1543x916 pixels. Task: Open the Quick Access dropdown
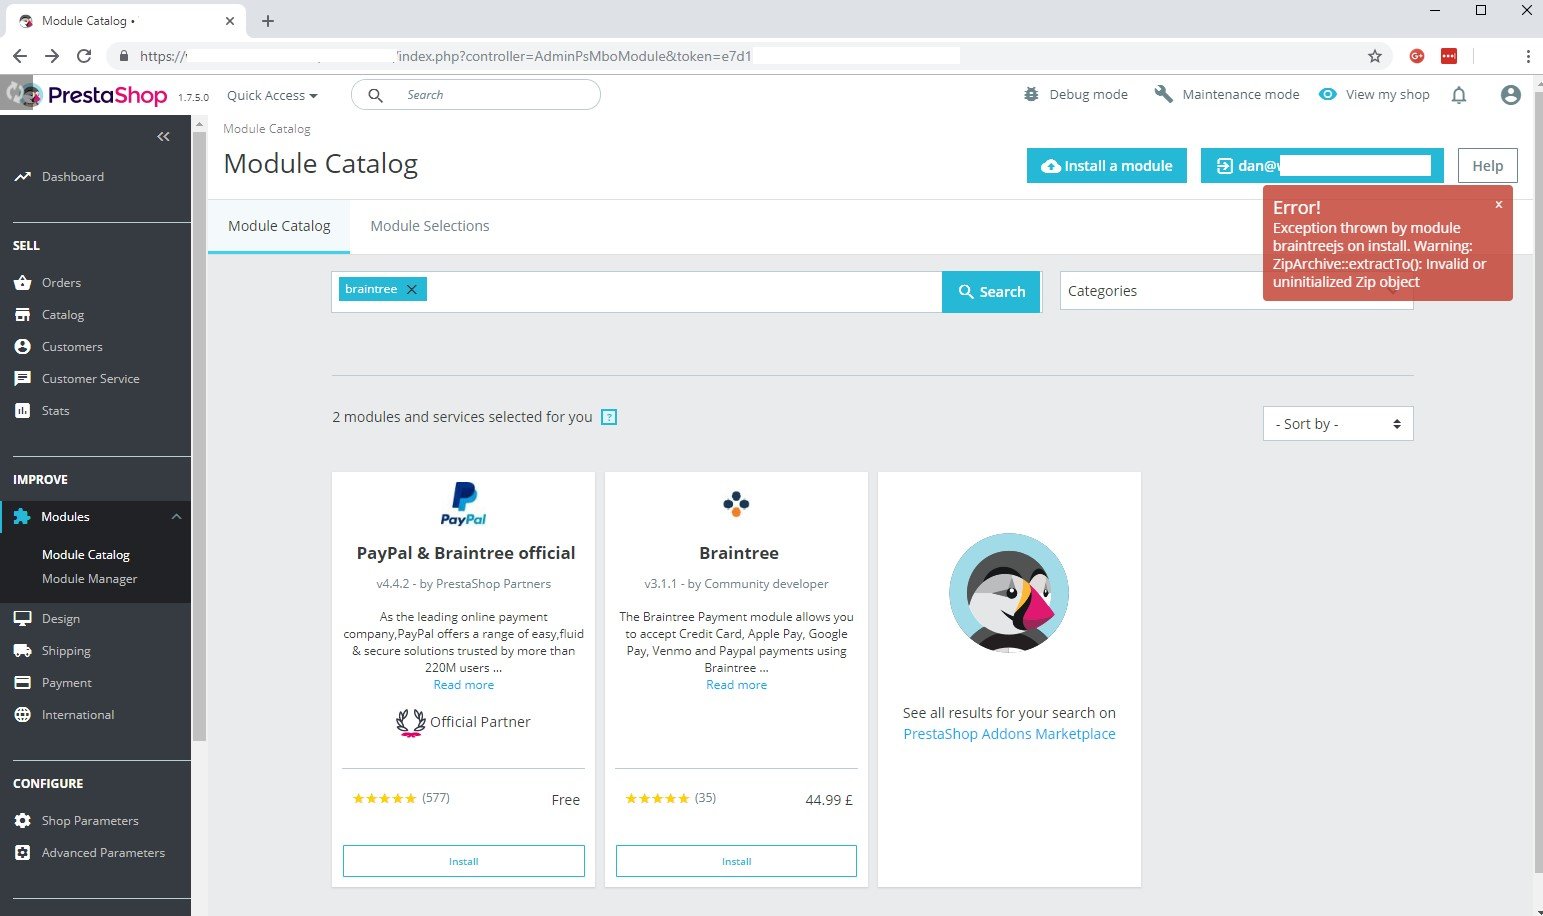click(272, 95)
